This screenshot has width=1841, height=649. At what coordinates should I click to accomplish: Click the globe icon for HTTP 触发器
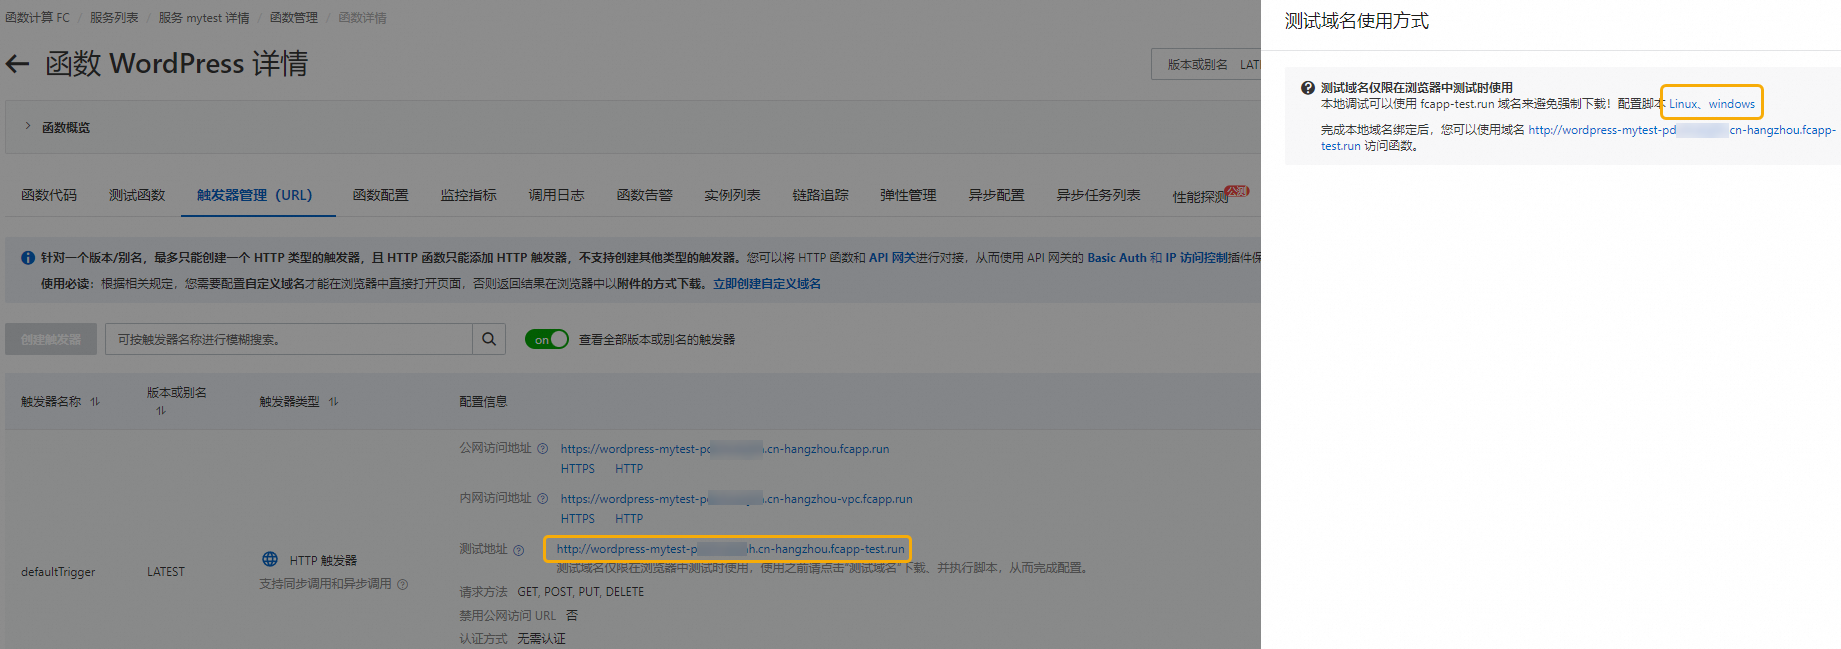click(270, 559)
